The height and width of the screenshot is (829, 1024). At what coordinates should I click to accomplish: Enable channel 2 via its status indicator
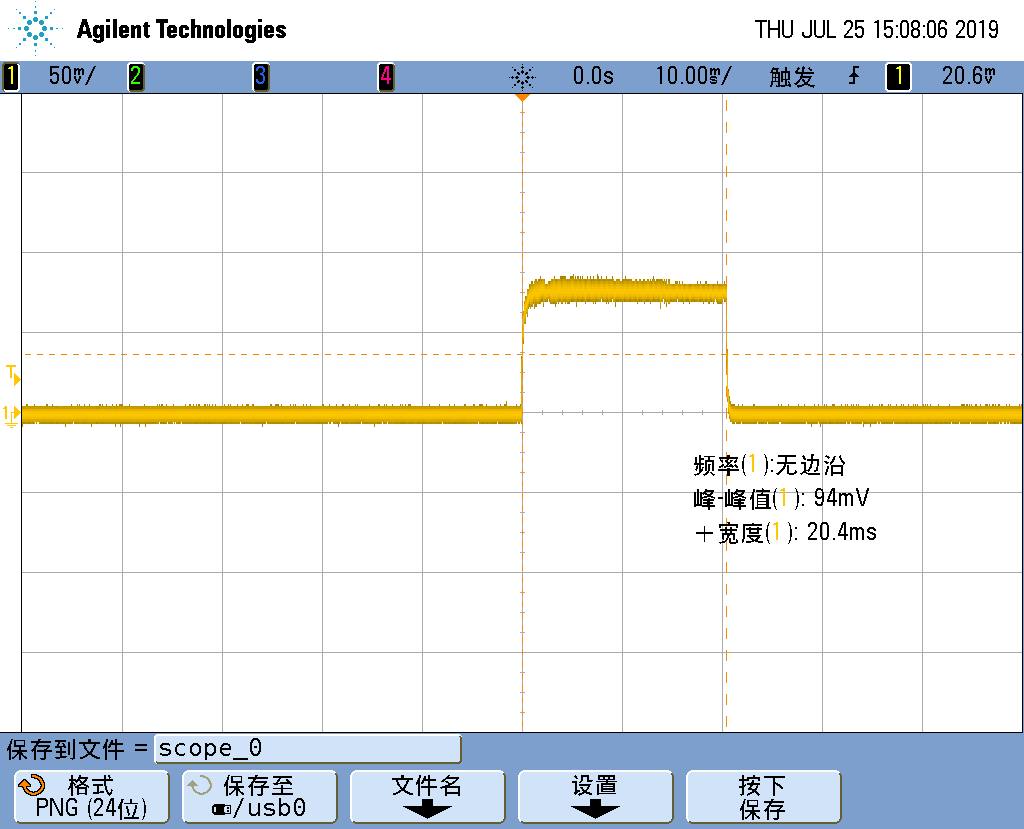[x=136, y=74]
